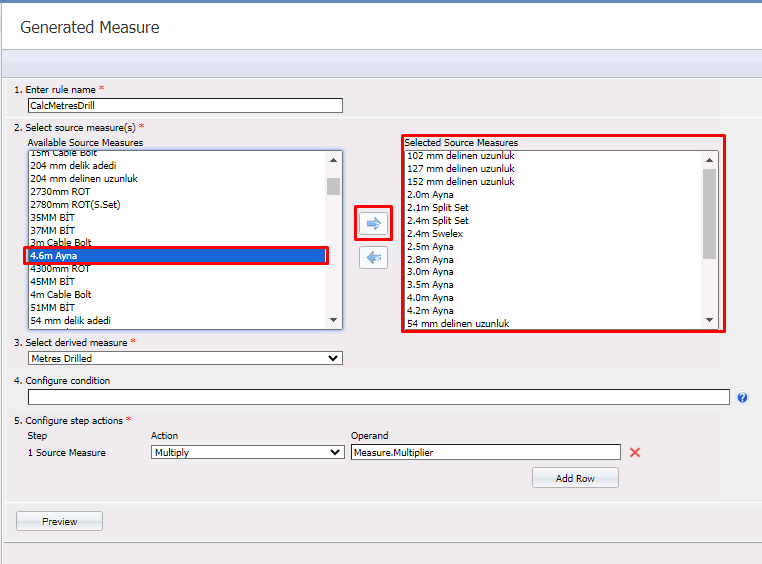Viewport: 762px width, 564px height.
Task: Click the left arrow to remove measure
Action: tap(373, 257)
